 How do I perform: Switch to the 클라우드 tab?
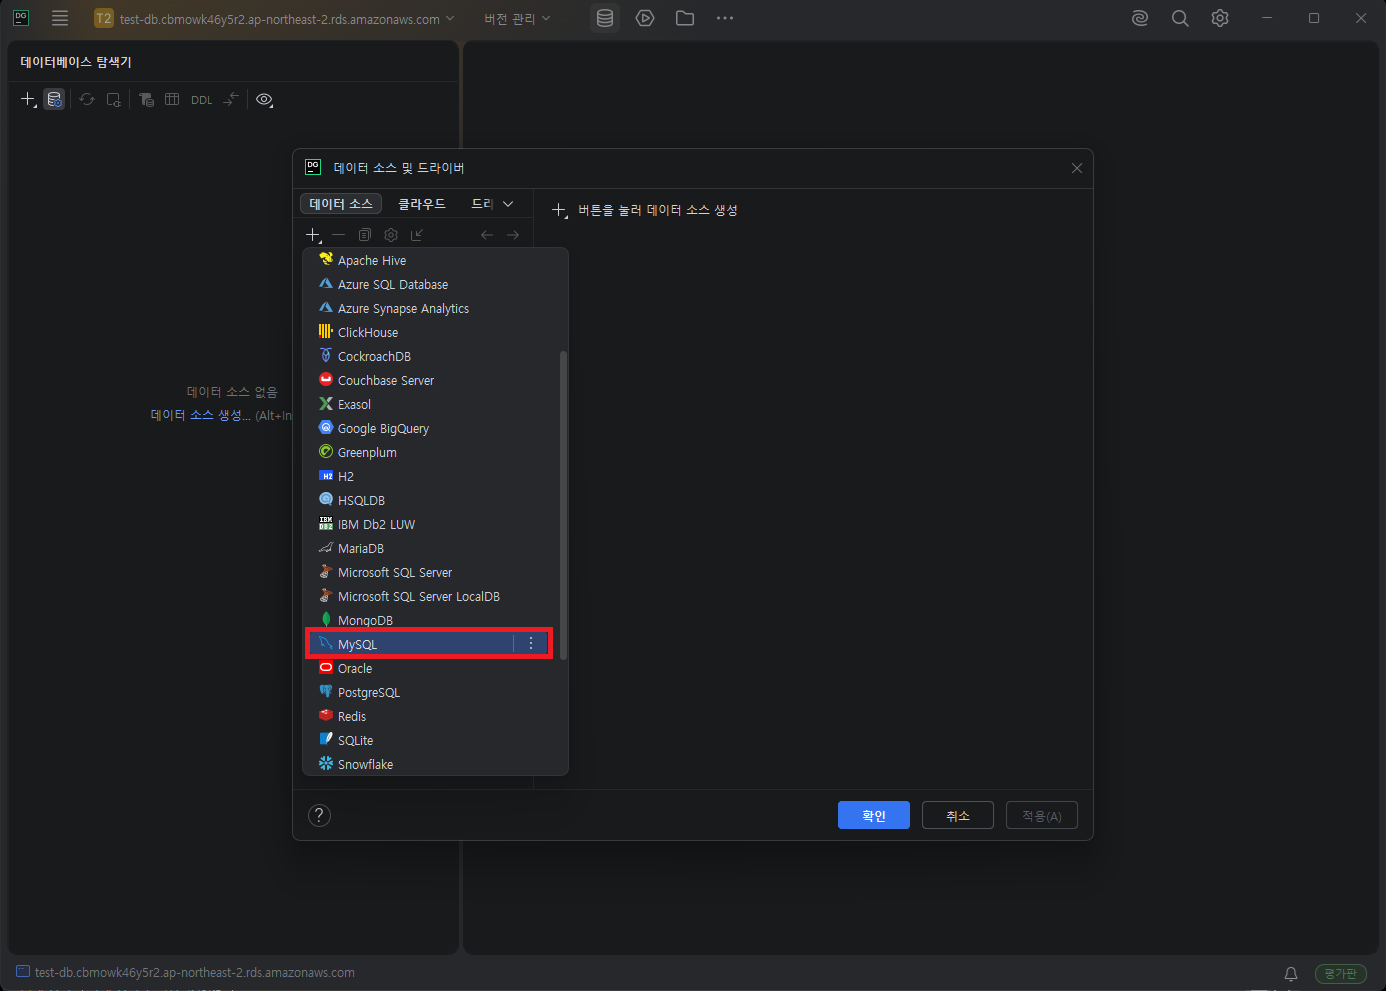click(x=422, y=203)
